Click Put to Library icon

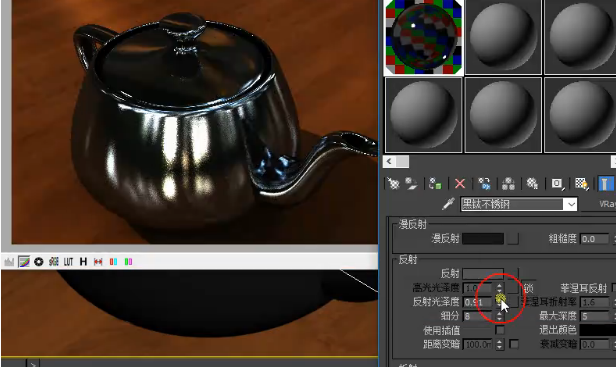click(x=532, y=184)
